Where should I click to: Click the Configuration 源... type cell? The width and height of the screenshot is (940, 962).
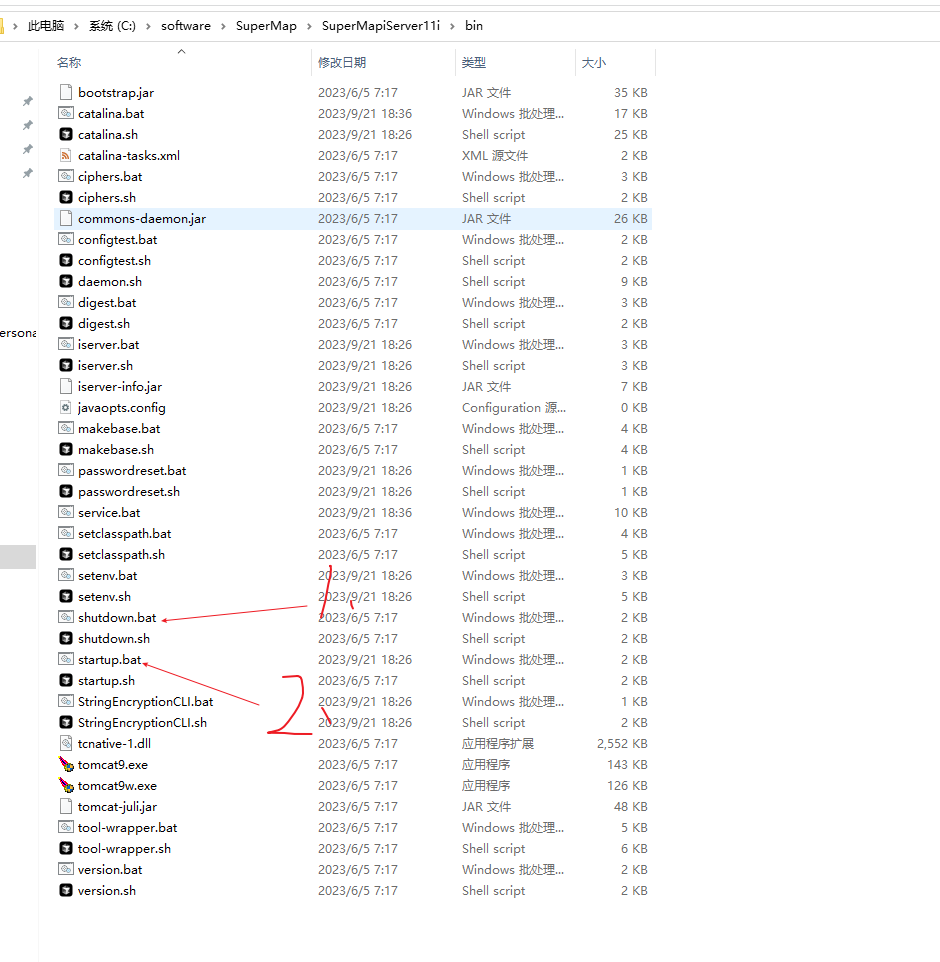pos(514,408)
